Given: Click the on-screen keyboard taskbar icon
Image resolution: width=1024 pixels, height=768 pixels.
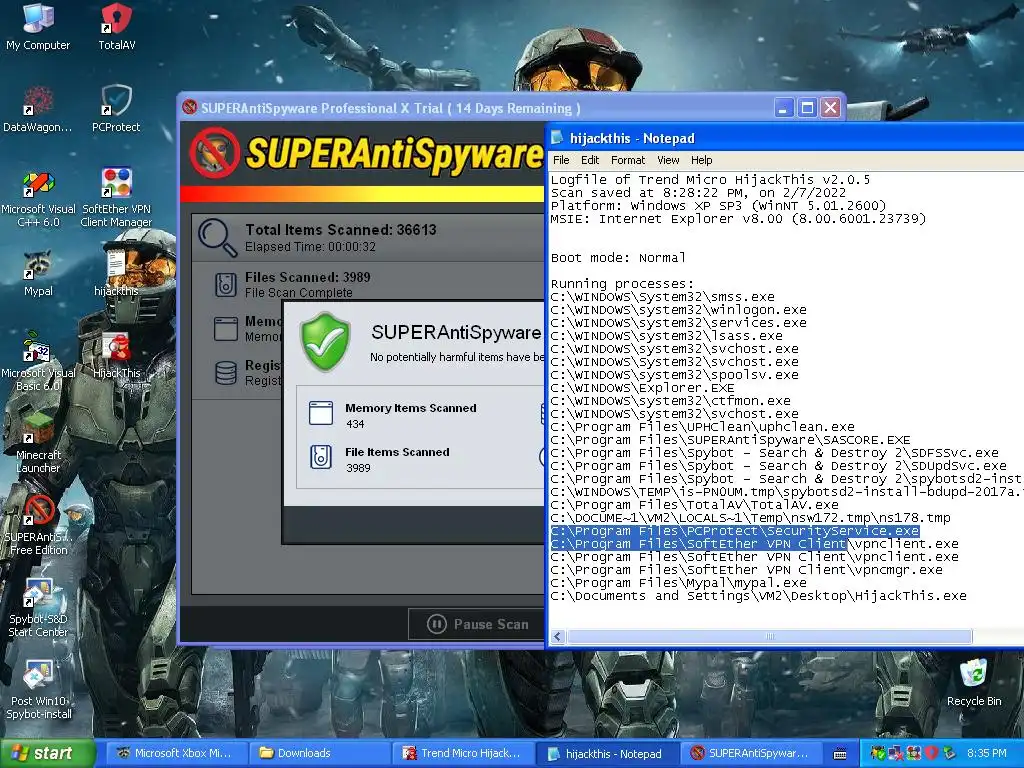Looking at the screenshot, I should click(x=840, y=754).
